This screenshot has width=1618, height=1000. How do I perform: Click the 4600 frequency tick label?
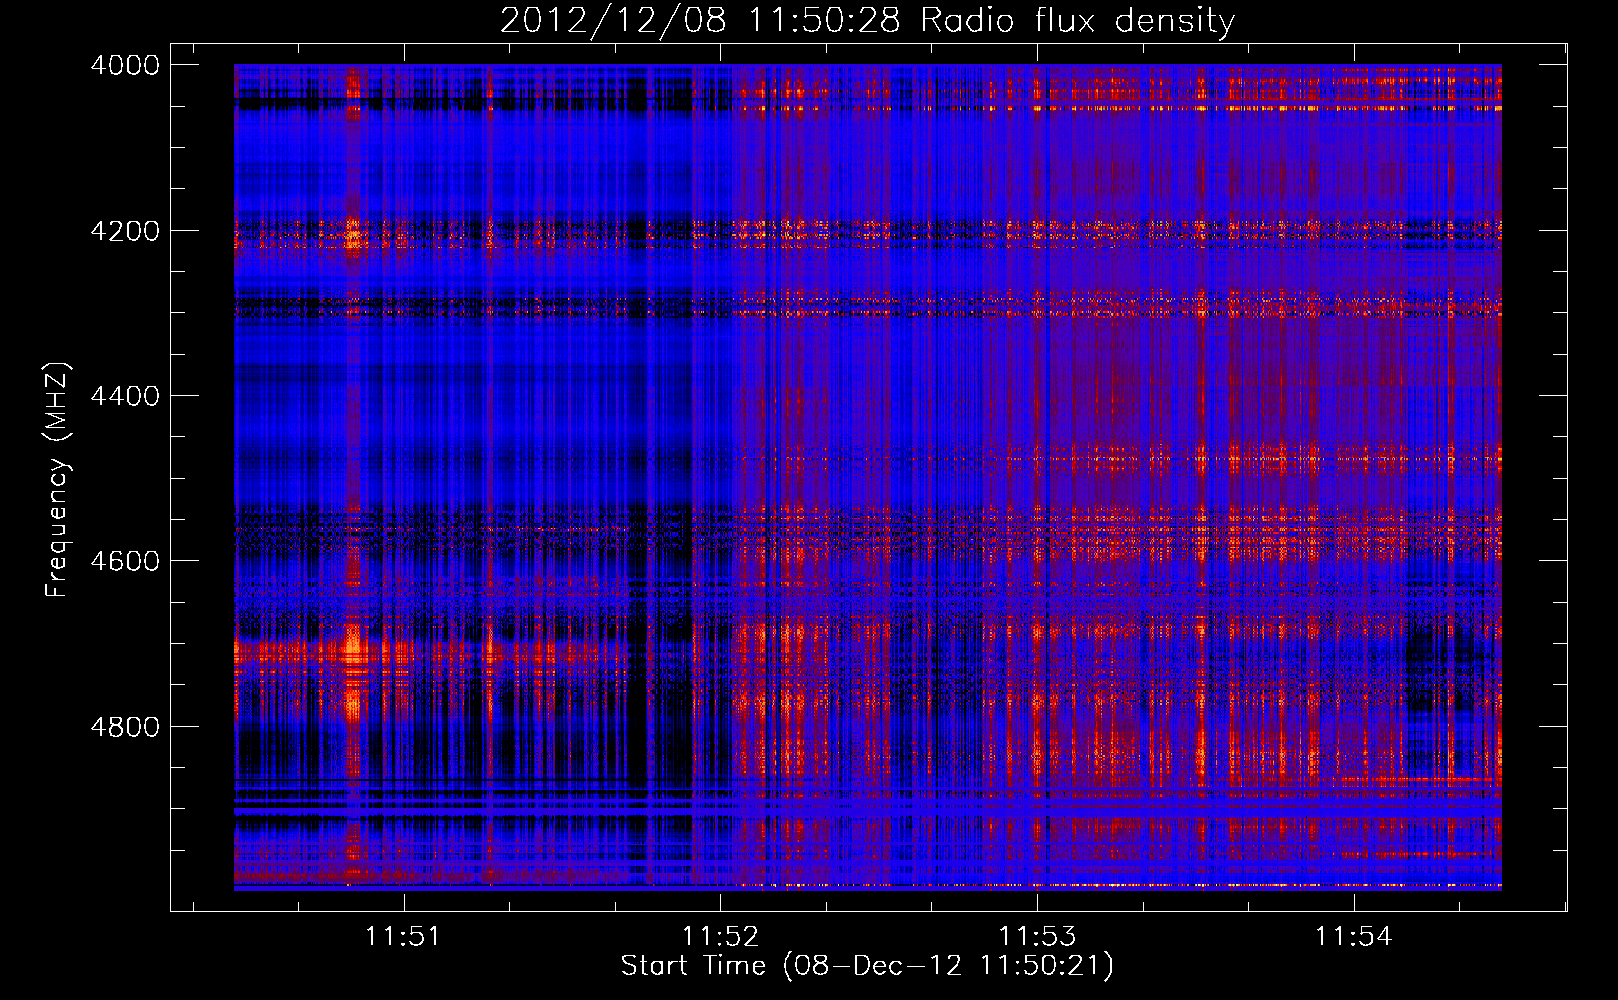click(125, 561)
